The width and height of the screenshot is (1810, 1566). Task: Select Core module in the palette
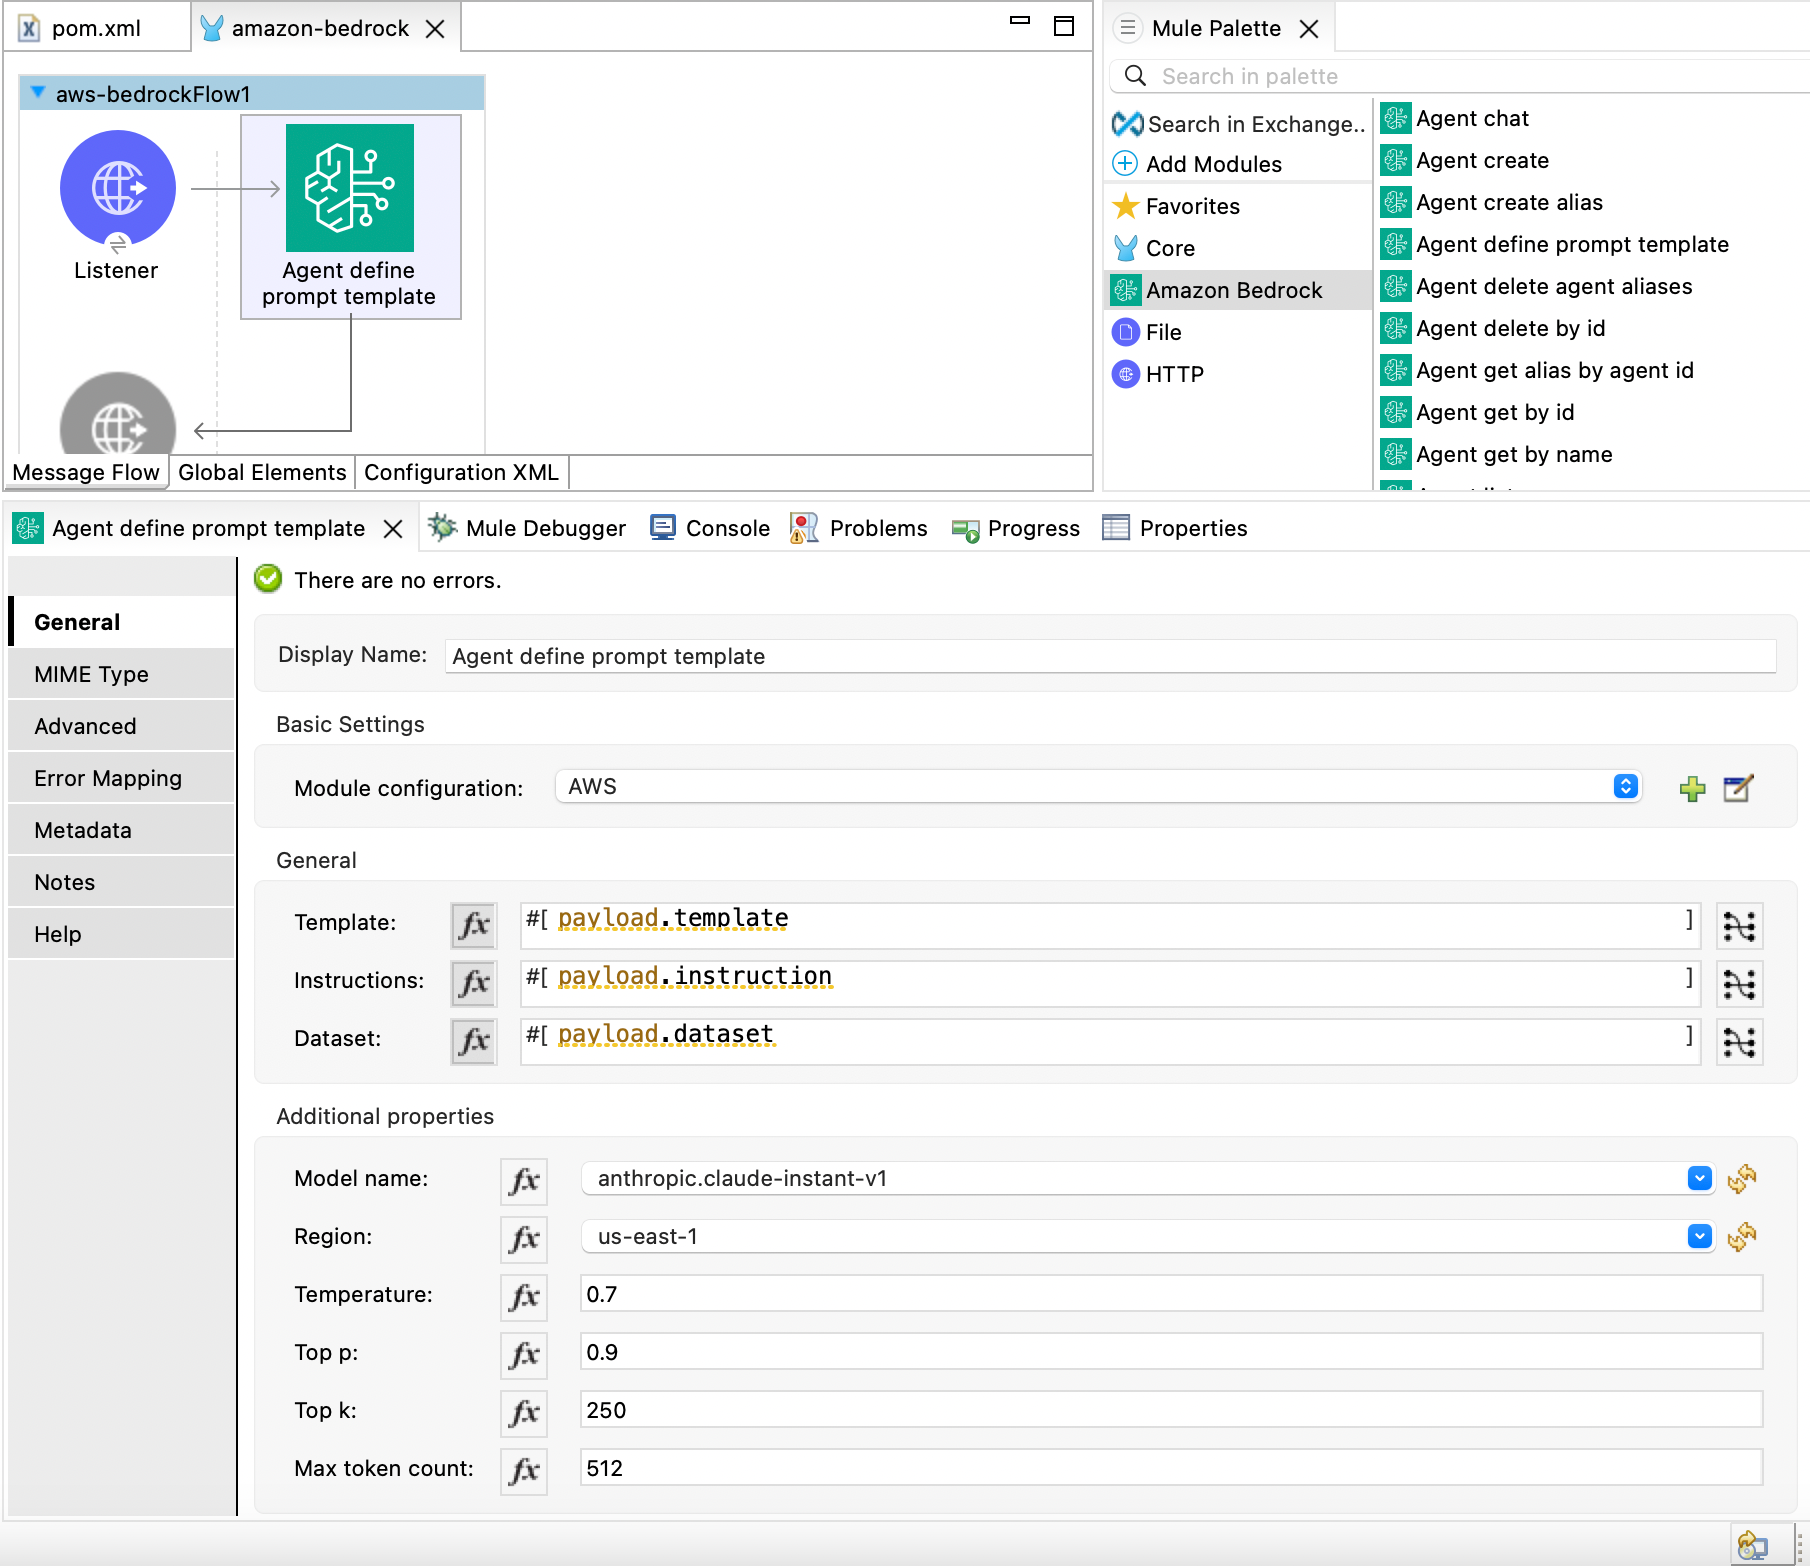coord(1154,248)
